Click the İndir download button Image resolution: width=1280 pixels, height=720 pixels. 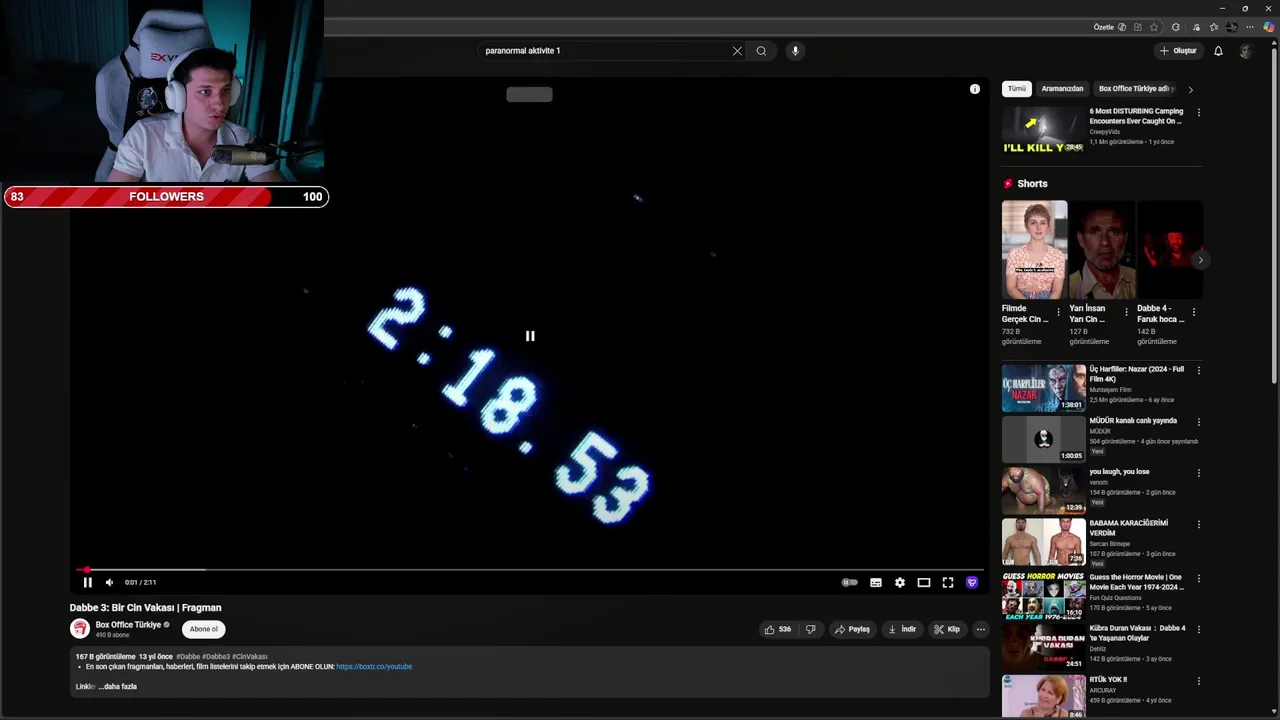point(902,629)
